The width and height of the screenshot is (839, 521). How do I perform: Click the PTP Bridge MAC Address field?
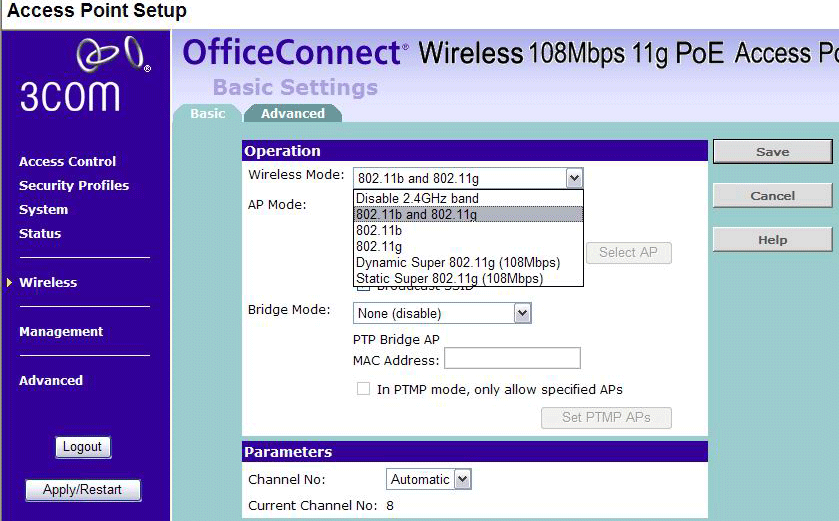512,359
